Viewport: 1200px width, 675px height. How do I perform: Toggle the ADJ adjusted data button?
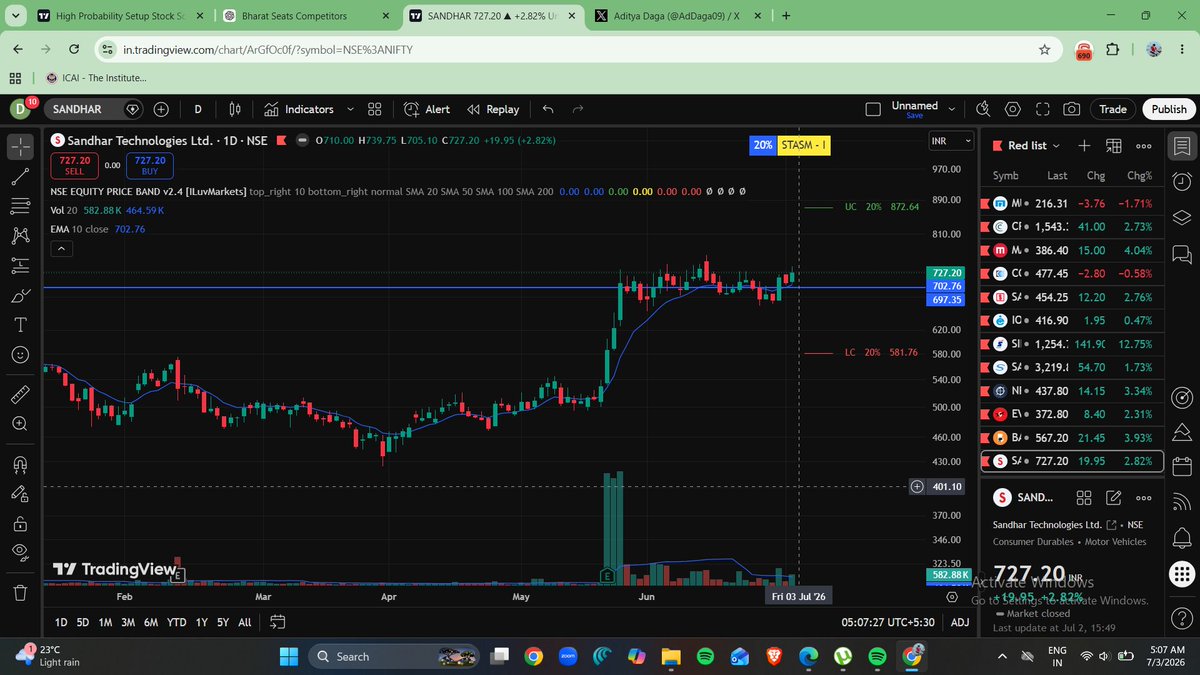(960, 622)
